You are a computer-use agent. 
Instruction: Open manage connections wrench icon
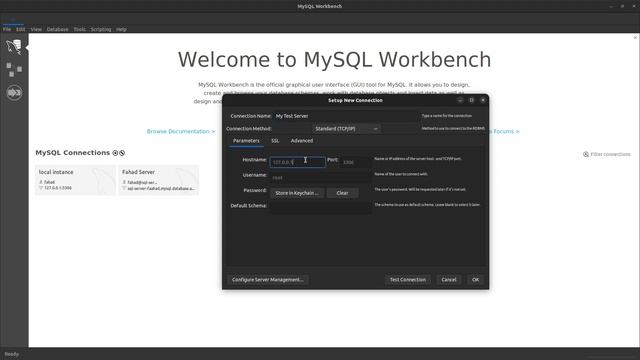(x=122, y=153)
